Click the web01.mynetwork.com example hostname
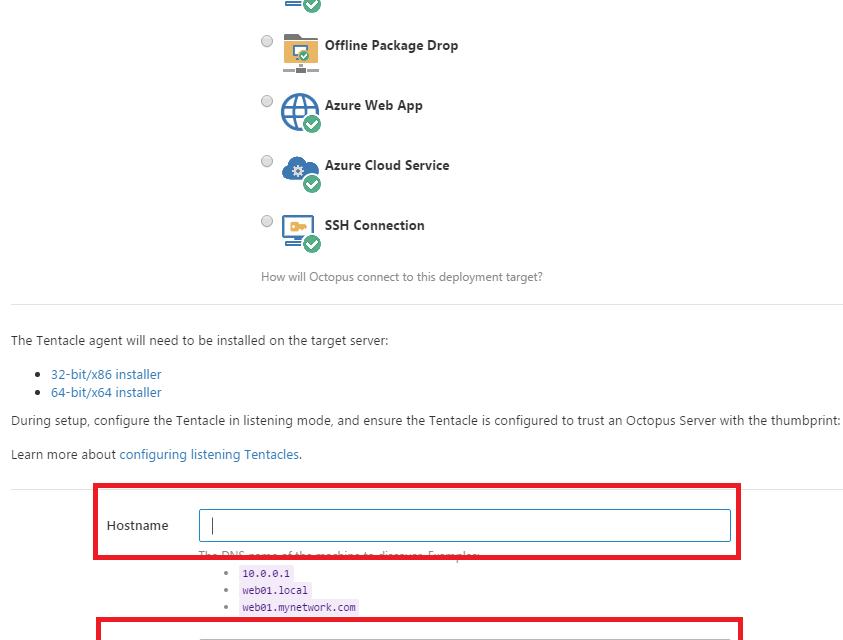 click(299, 607)
